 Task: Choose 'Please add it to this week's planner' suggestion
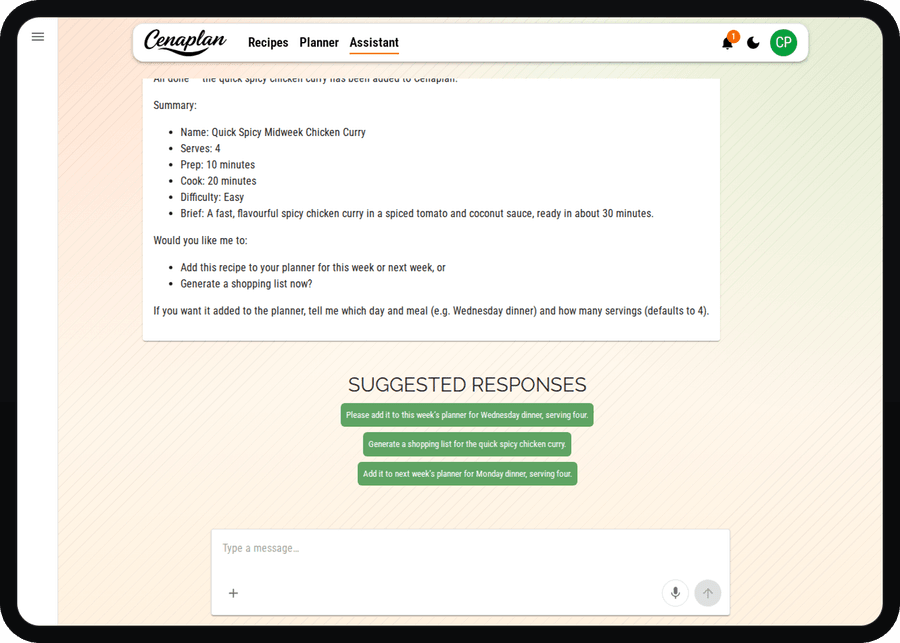(x=467, y=415)
